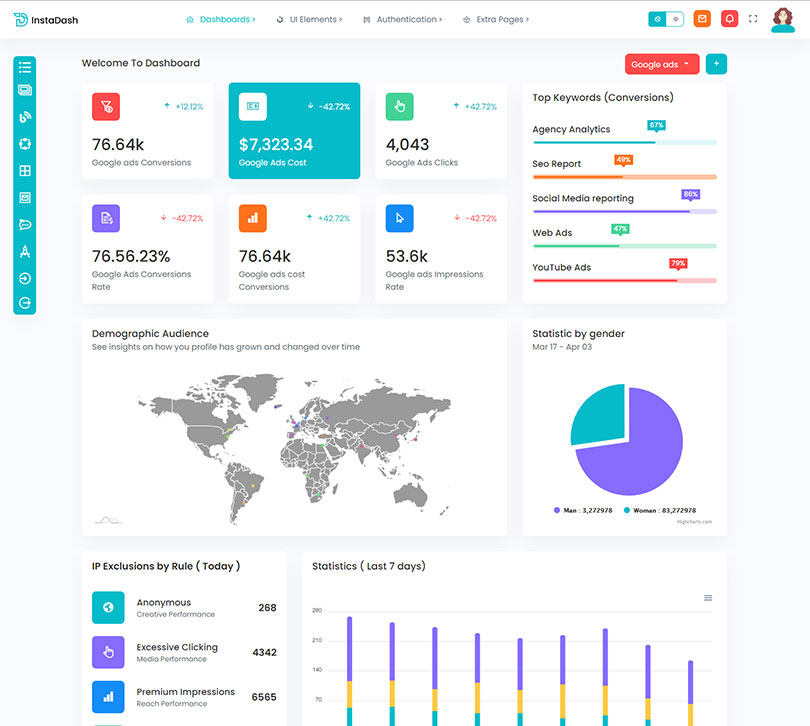Click the Social Media reporting progress bar
The height and width of the screenshot is (726, 810).
coord(624,211)
